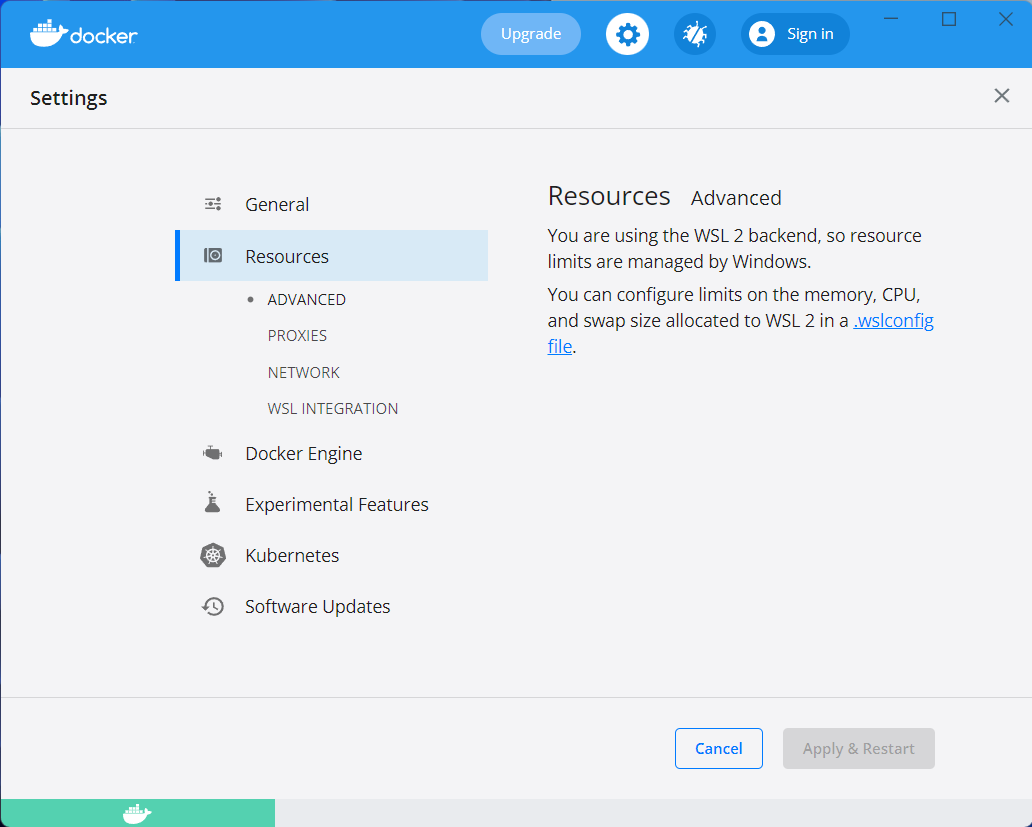The height and width of the screenshot is (827, 1032).
Task: Click the Upgrade button
Action: click(530, 33)
